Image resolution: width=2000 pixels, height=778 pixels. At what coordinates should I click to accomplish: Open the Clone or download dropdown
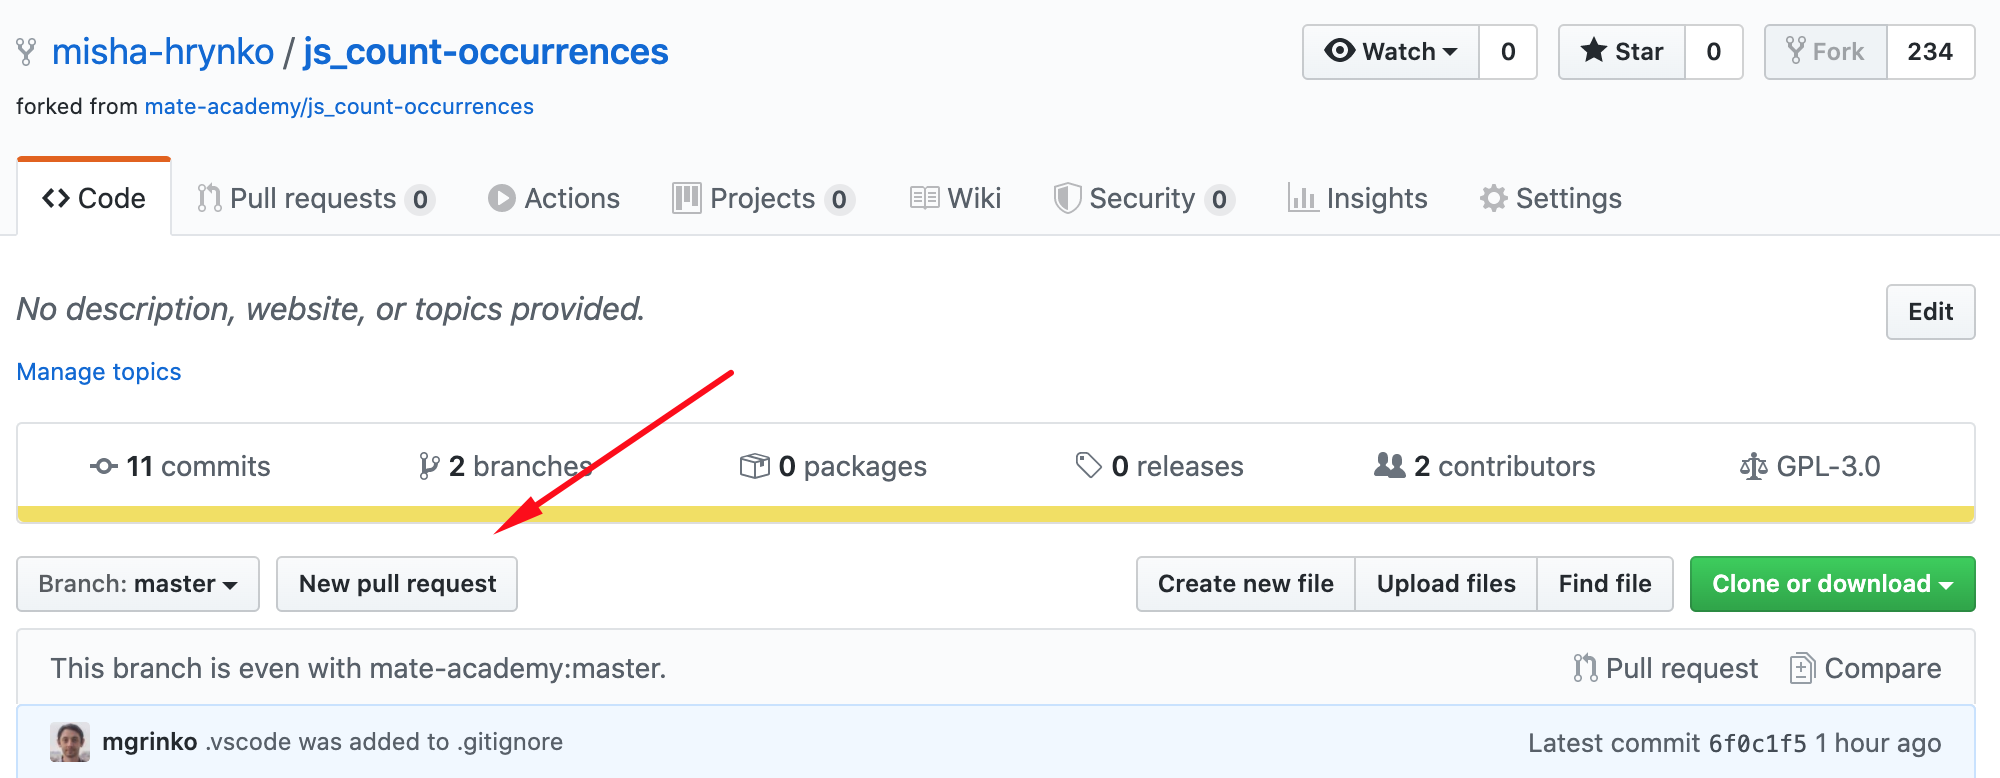(x=1833, y=584)
